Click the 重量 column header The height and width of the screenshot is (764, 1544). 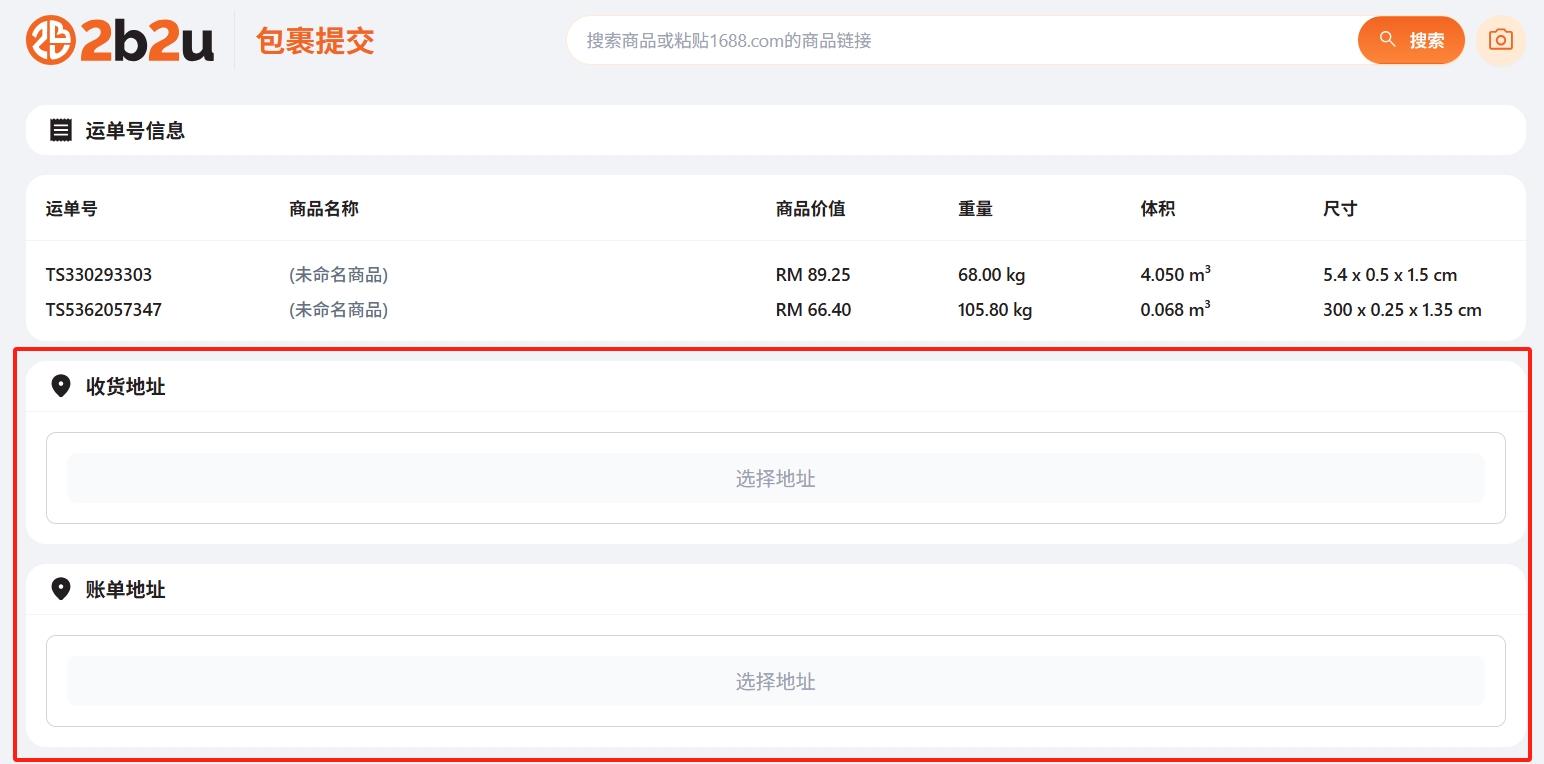point(975,208)
